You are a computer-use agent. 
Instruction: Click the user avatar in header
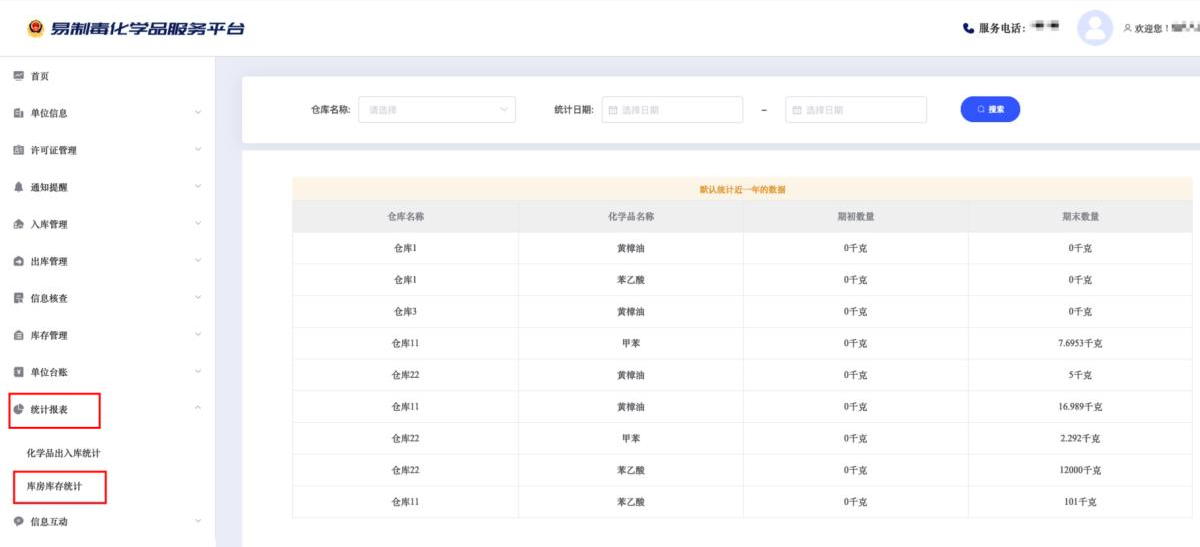[x=1094, y=28]
